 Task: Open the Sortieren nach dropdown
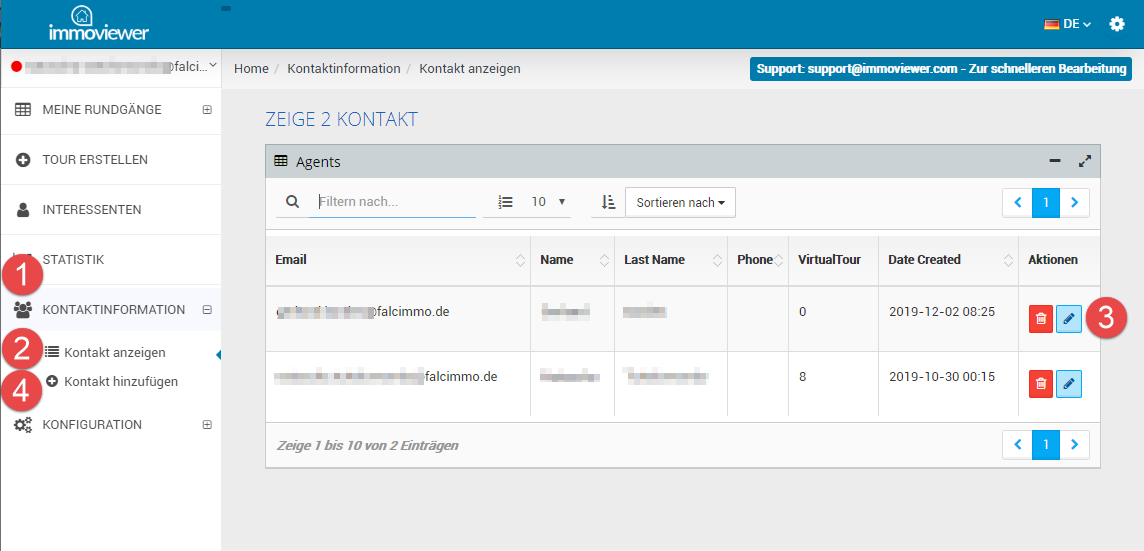[x=680, y=202]
